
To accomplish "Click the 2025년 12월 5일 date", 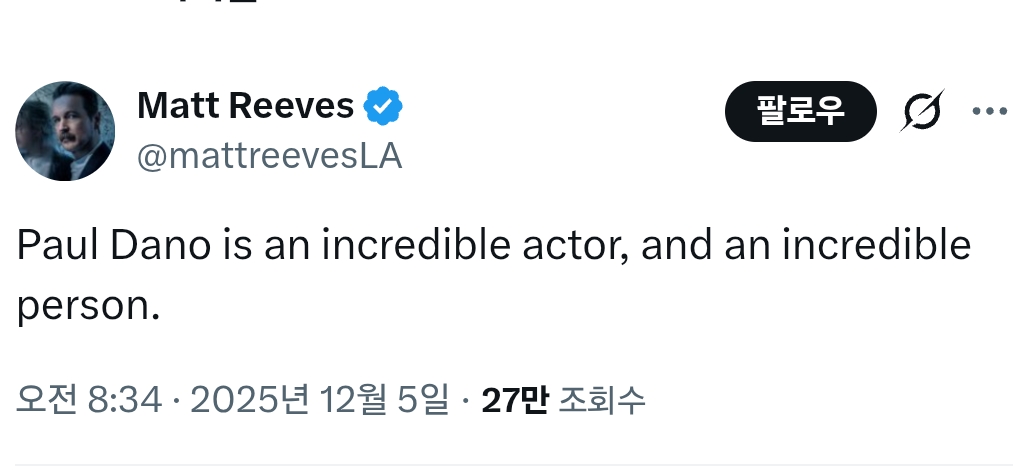I will tap(320, 400).
